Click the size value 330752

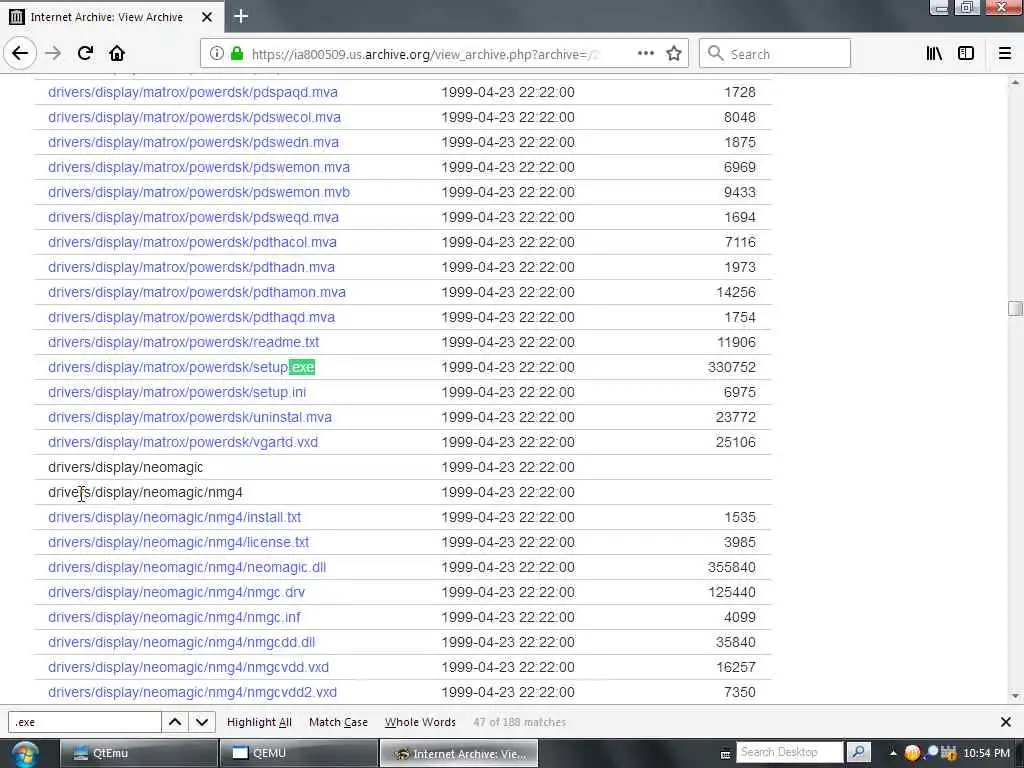[x=731, y=367]
